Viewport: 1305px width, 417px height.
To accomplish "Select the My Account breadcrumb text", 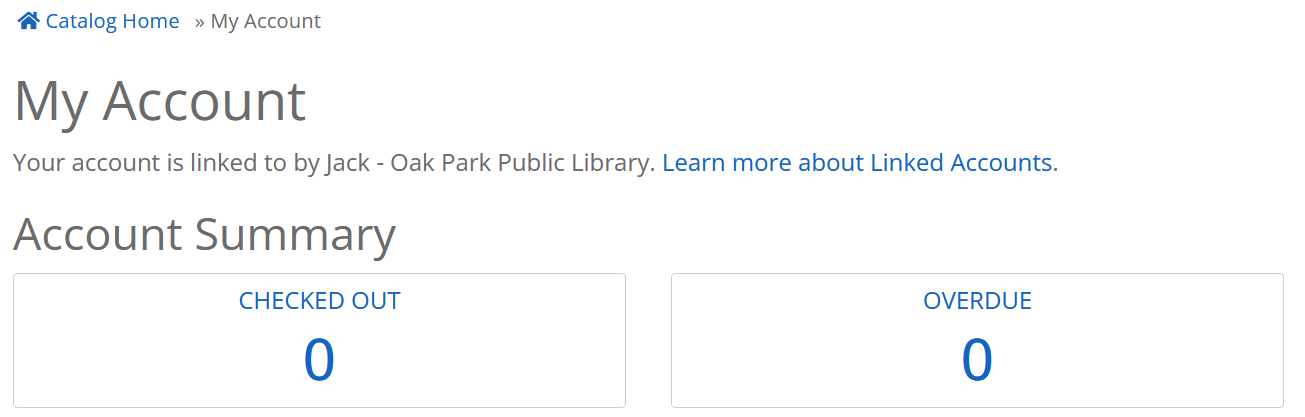I will pyautogui.click(x=266, y=21).
